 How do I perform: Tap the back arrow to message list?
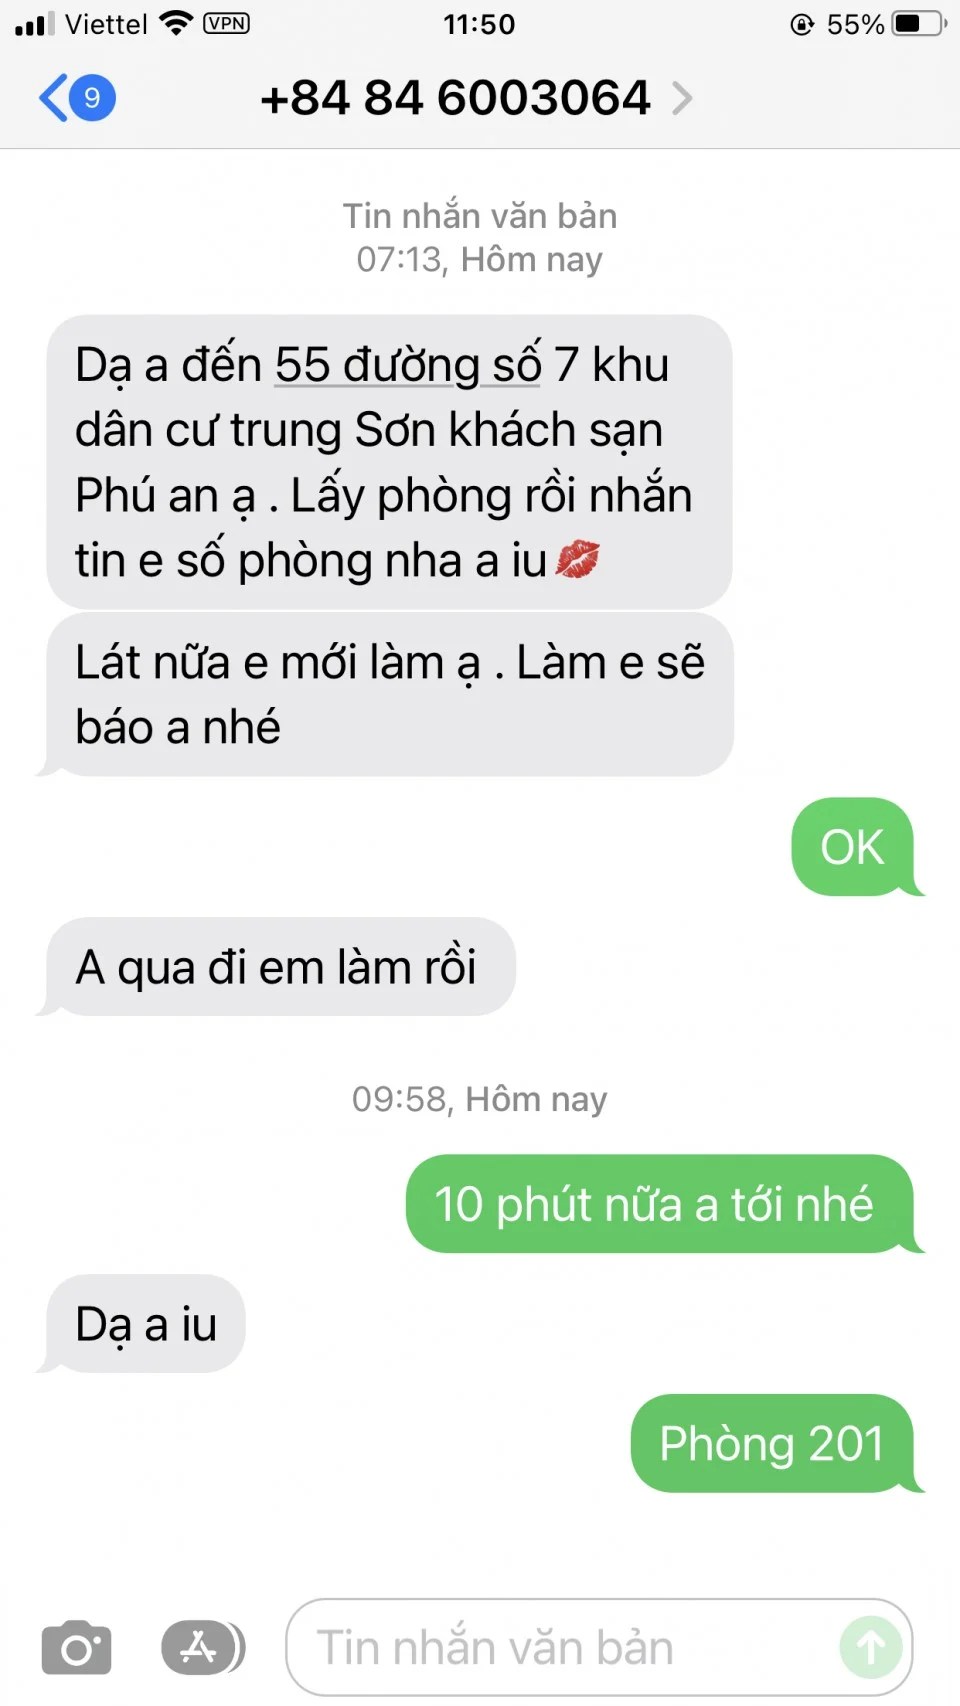[53, 97]
